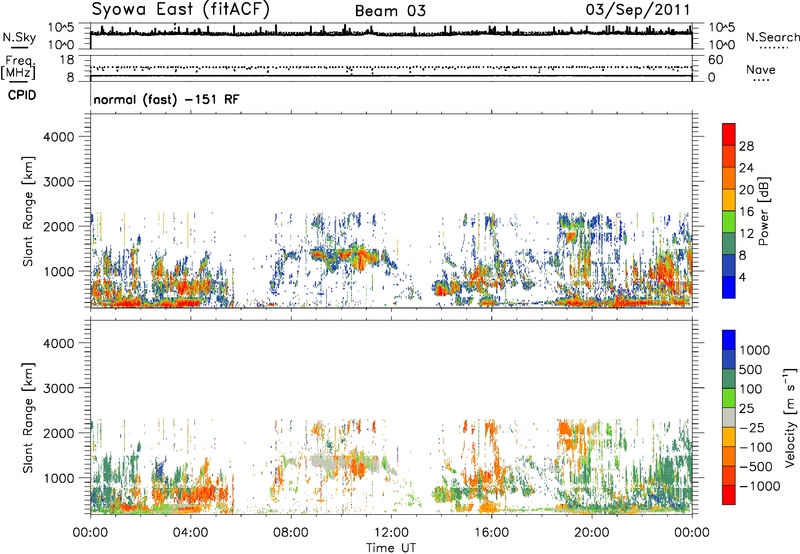This screenshot has height=554, width=800.
Task: Click the '25' Velocity colorbar value
Action: 746,408
